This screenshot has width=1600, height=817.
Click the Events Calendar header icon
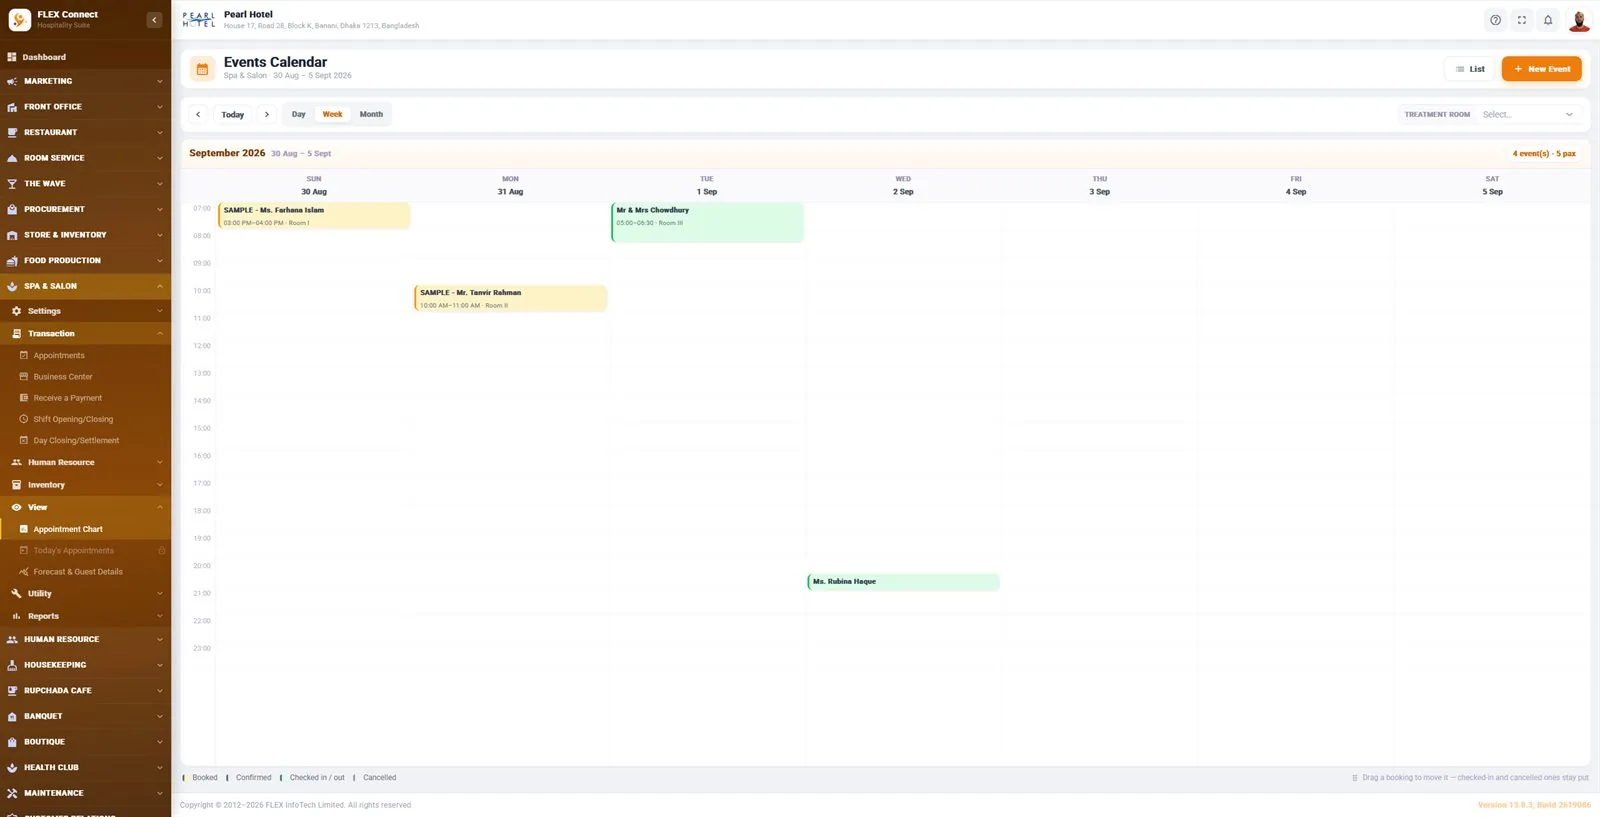pos(202,69)
